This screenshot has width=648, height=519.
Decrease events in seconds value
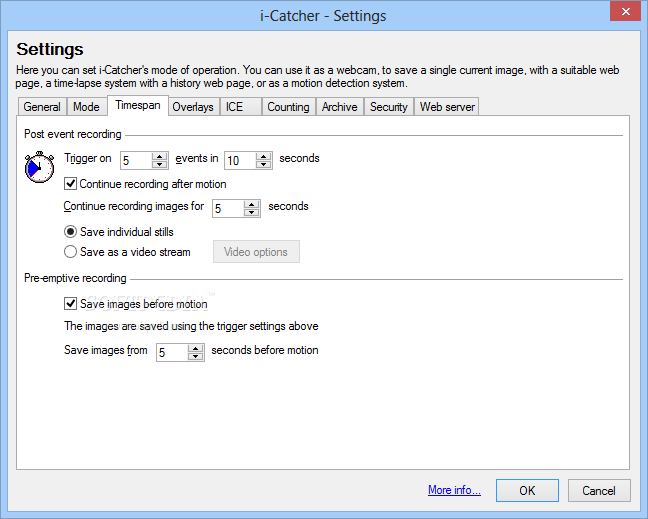(x=263, y=164)
